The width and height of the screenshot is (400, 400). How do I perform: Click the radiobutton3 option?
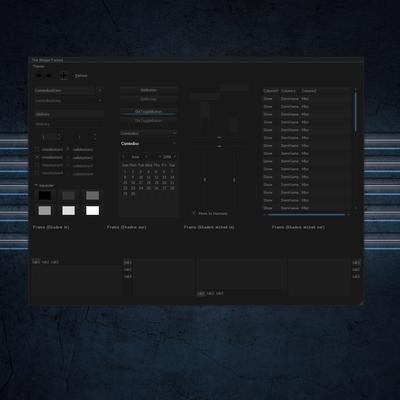coord(80,166)
